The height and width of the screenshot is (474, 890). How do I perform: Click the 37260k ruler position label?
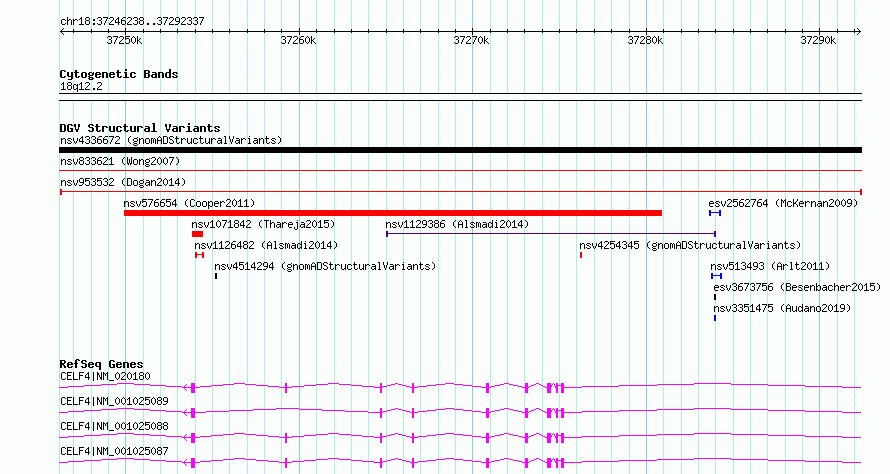click(x=299, y=40)
